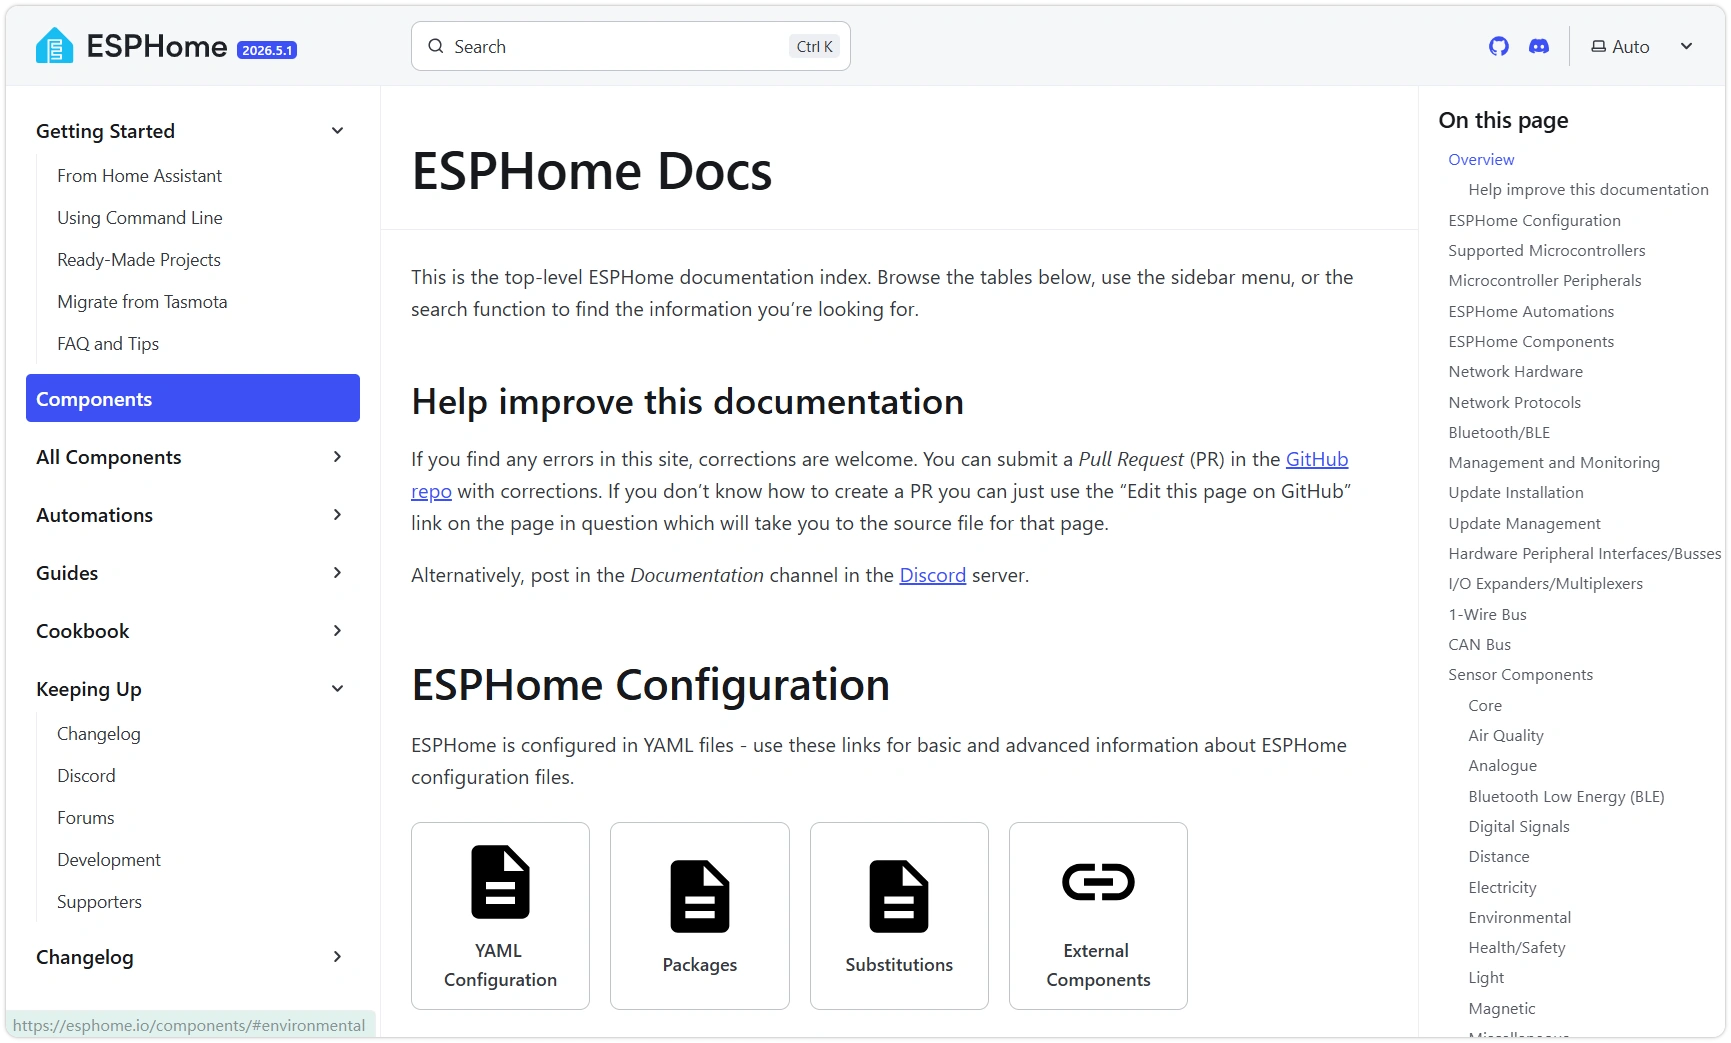The image size is (1731, 1043).
Task: Select the Components sidebar item
Action: tap(193, 398)
